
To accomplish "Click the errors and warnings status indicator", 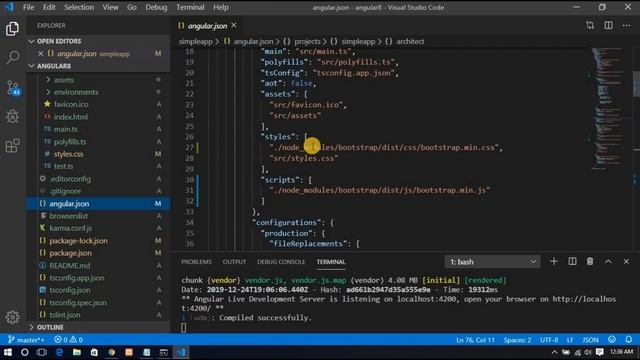I will [68, 340].
